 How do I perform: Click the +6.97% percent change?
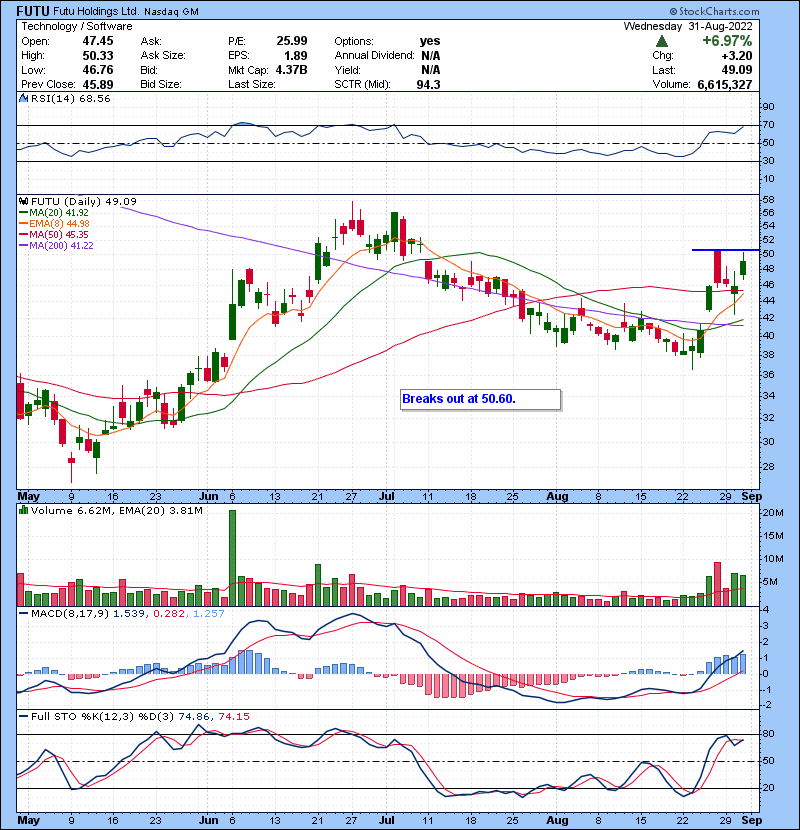[x=726, y=41]
